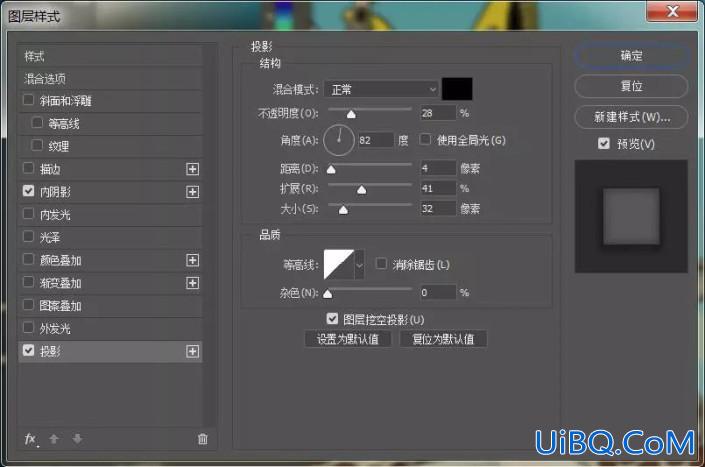
Task: Uncheck the 投影 effect checkbox
Action: point(28,351)
